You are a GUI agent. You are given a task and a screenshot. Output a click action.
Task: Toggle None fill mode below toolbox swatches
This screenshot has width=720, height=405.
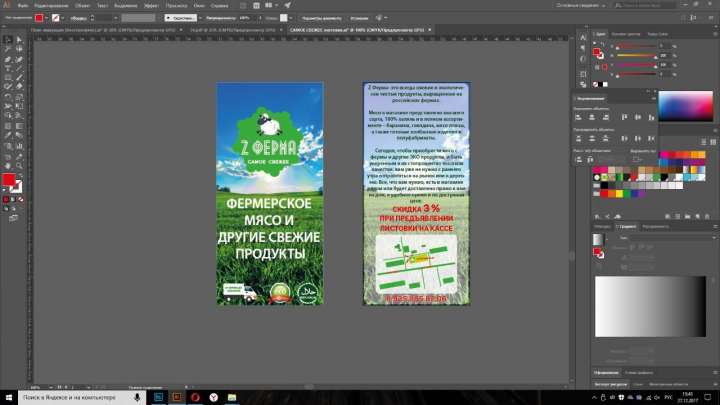click(x=21, y=199)
